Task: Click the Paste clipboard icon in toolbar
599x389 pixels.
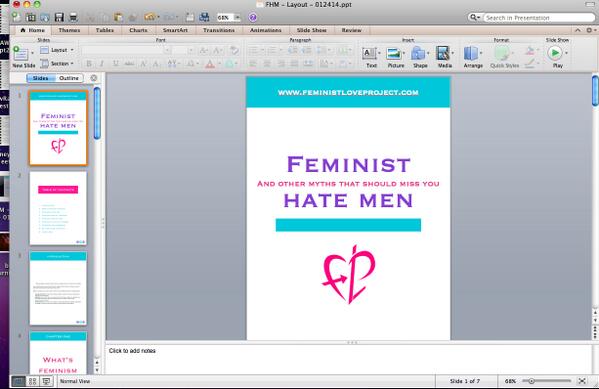Action: (x=118, y=17)
